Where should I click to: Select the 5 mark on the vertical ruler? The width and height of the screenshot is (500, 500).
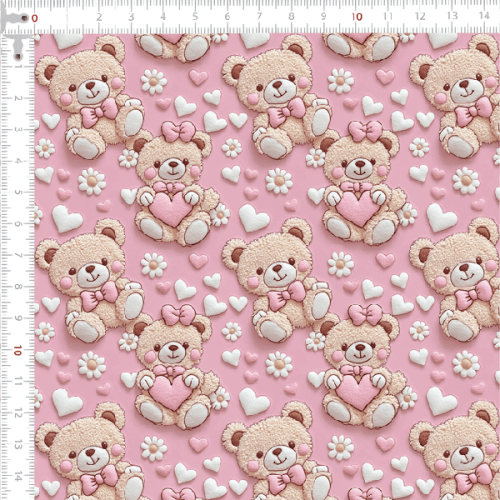pyautogui.click(x=18, y=192)
